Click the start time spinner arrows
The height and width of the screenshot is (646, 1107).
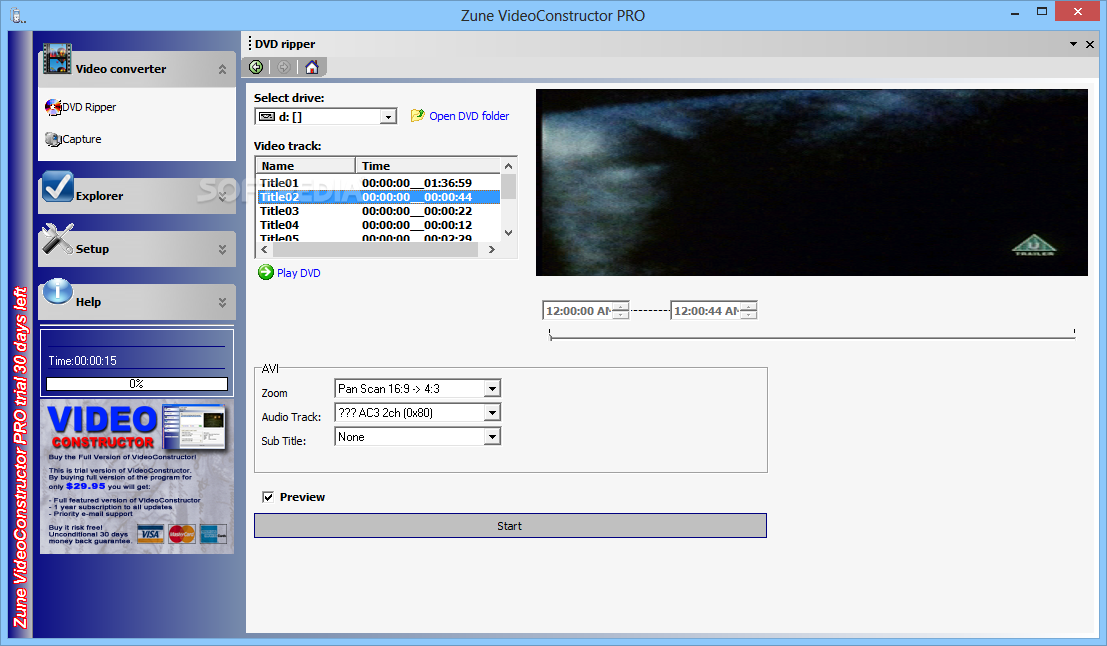621,311
